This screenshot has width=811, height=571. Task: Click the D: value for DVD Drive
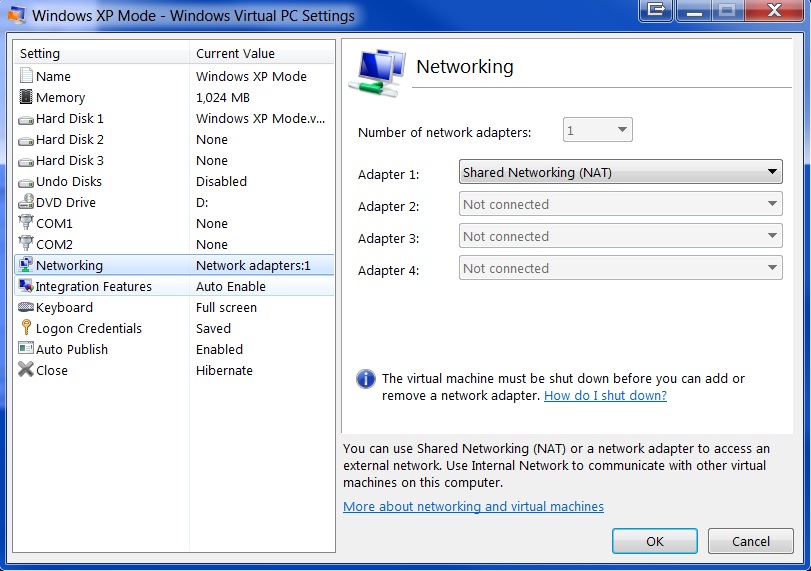(202, 203)
